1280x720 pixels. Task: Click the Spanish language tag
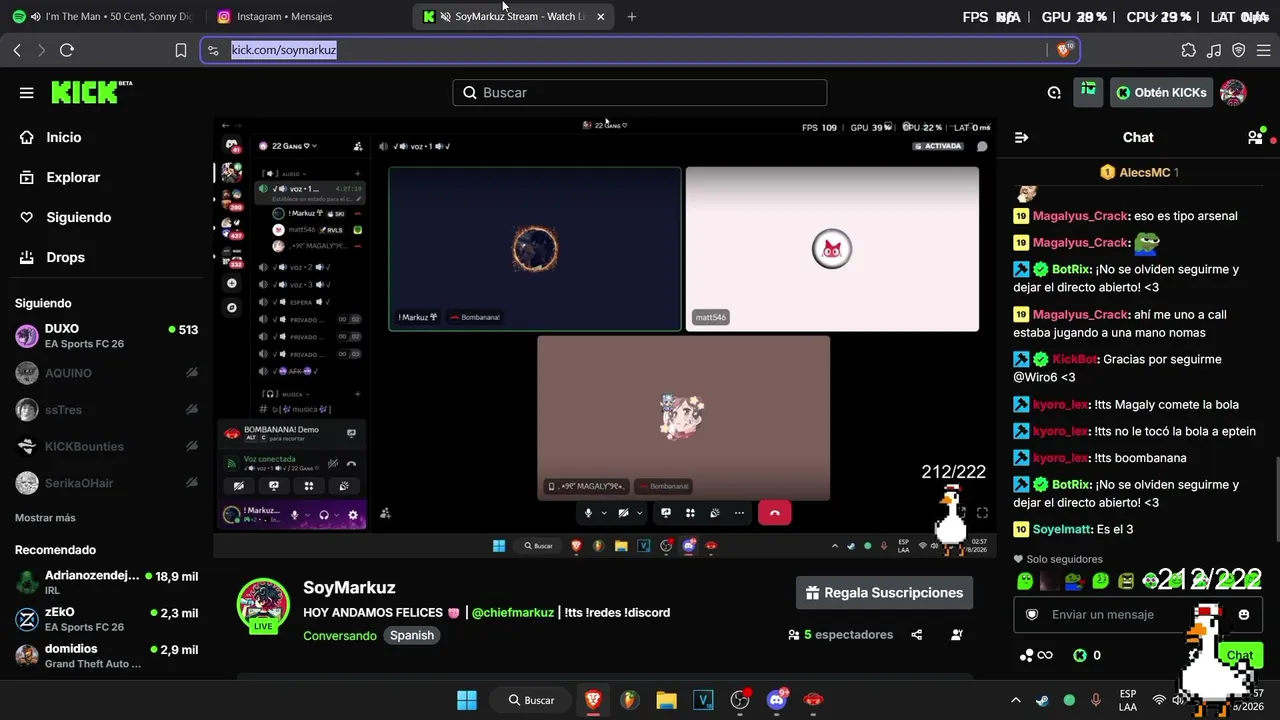pyautogui.click(x=412, y=635)
